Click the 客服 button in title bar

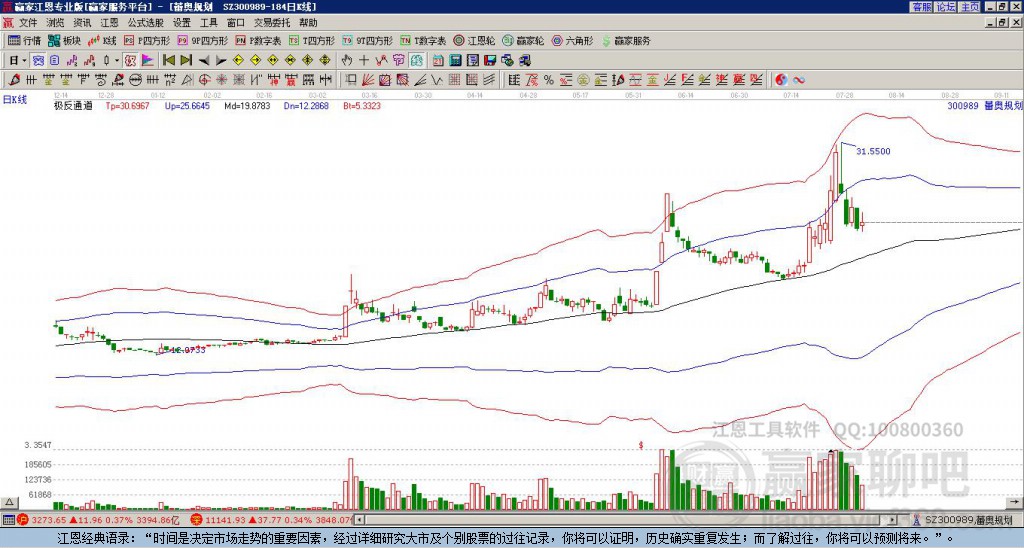(x=921, y=7)
